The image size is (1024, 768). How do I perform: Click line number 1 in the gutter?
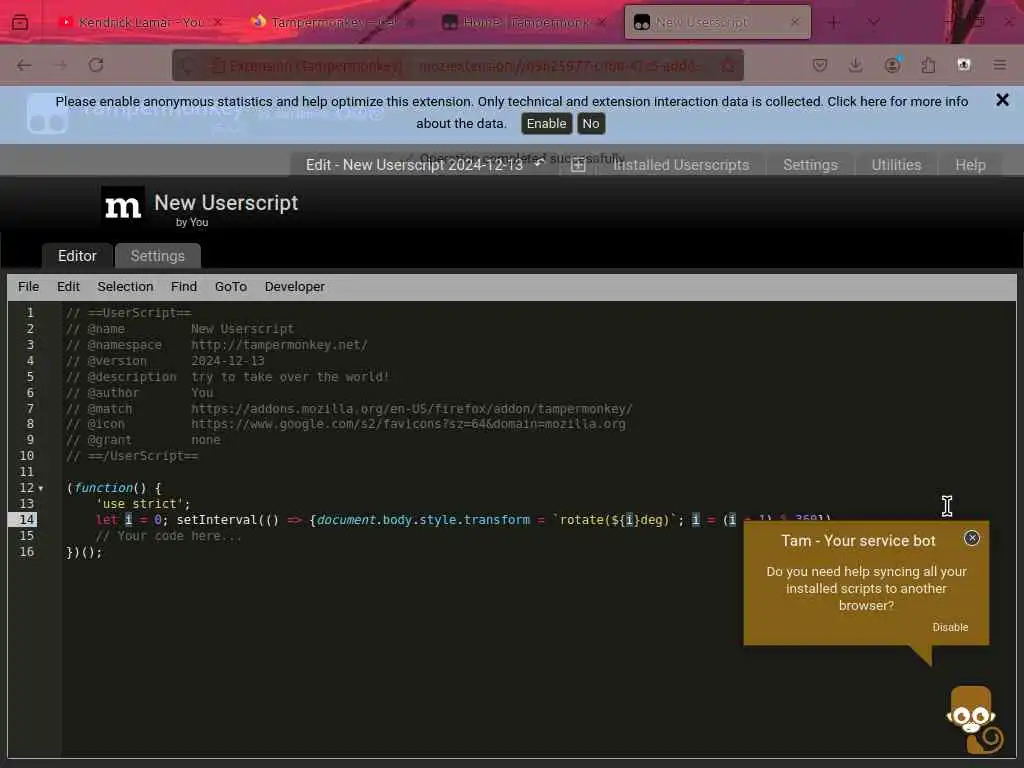click(x=29, y=313)
